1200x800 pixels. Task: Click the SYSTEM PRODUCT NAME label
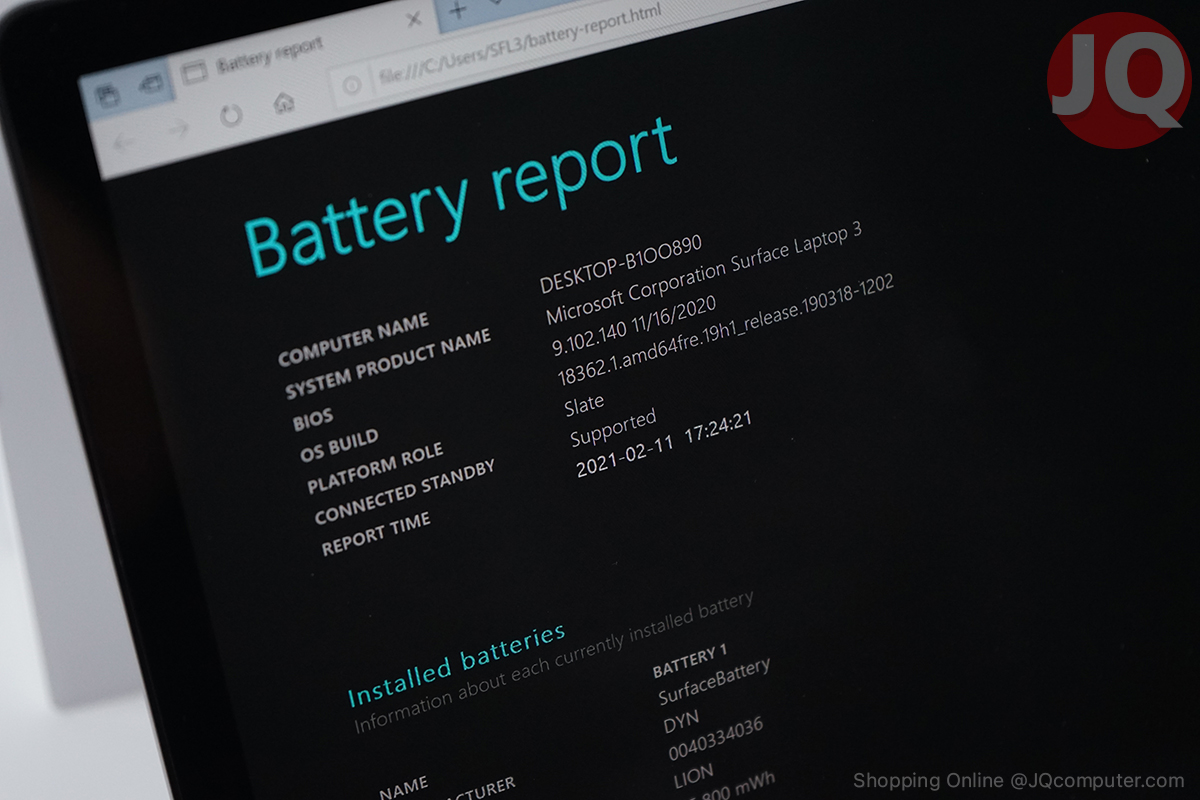click(x=389, y=362)
